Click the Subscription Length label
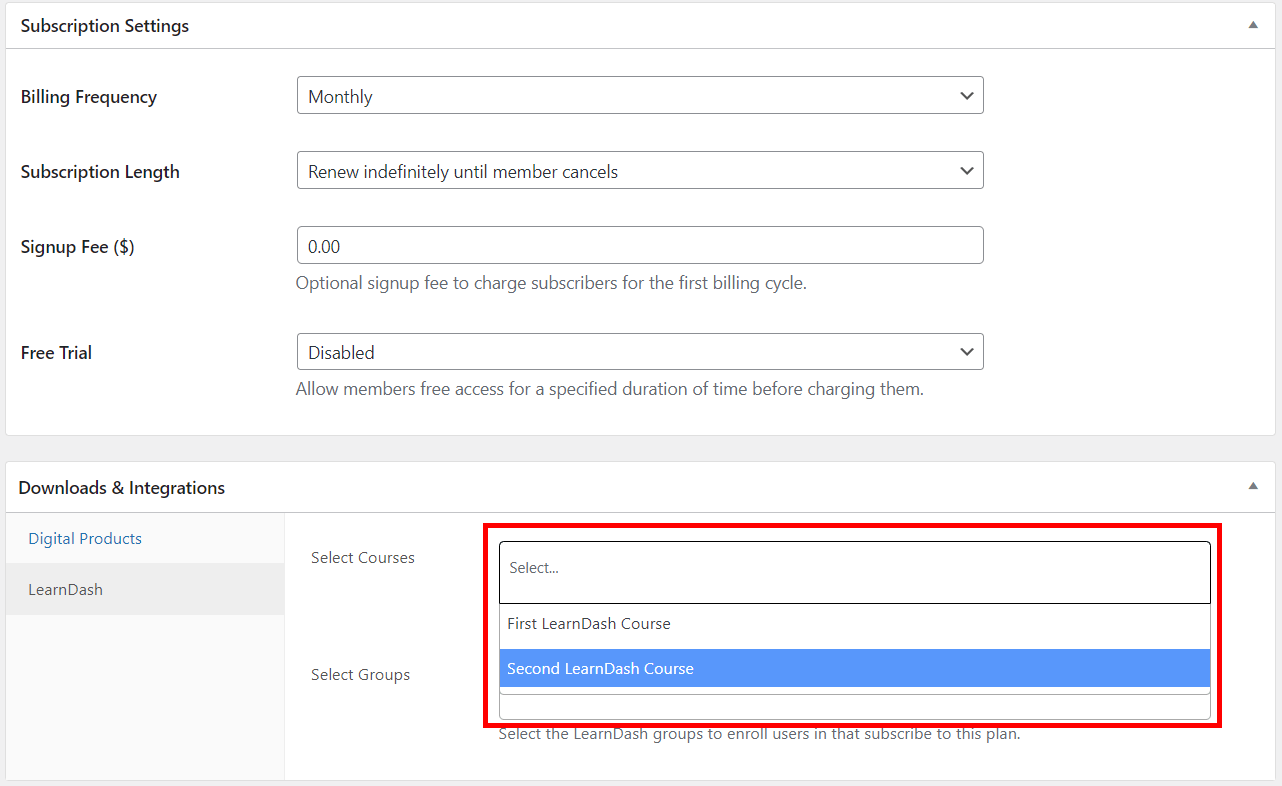1282x786 pixels. coord(100,172)
